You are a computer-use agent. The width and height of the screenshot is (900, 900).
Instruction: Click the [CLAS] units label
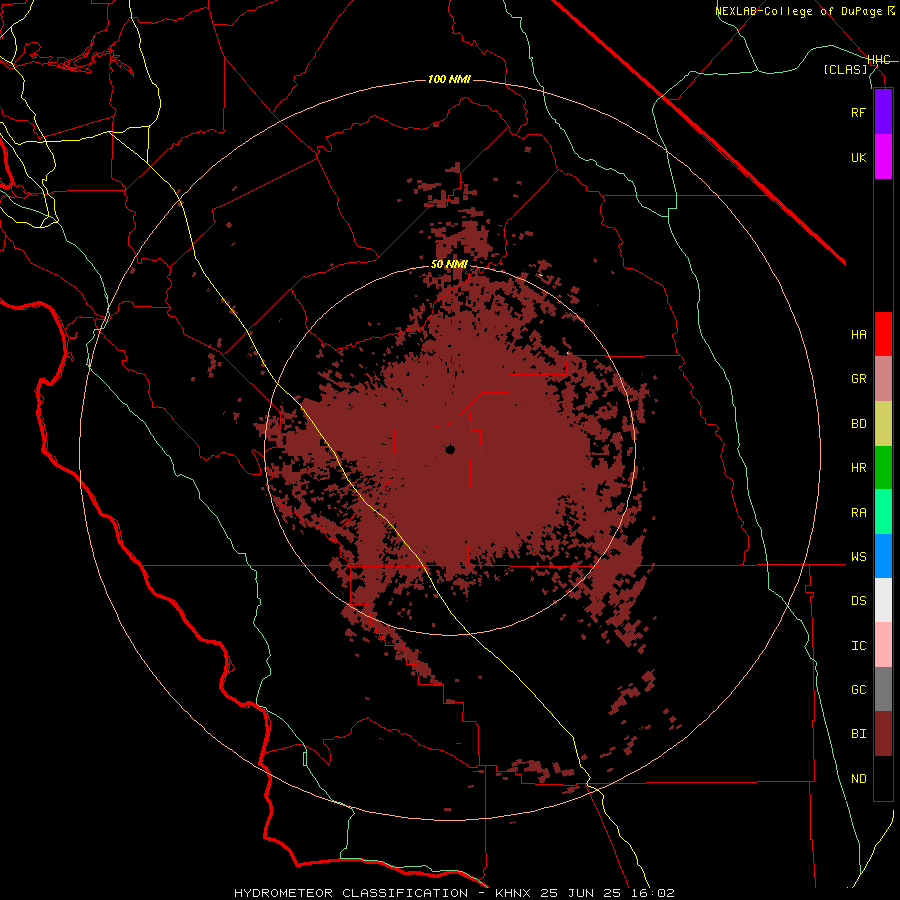pyautogui.click(x=845, y=70)
